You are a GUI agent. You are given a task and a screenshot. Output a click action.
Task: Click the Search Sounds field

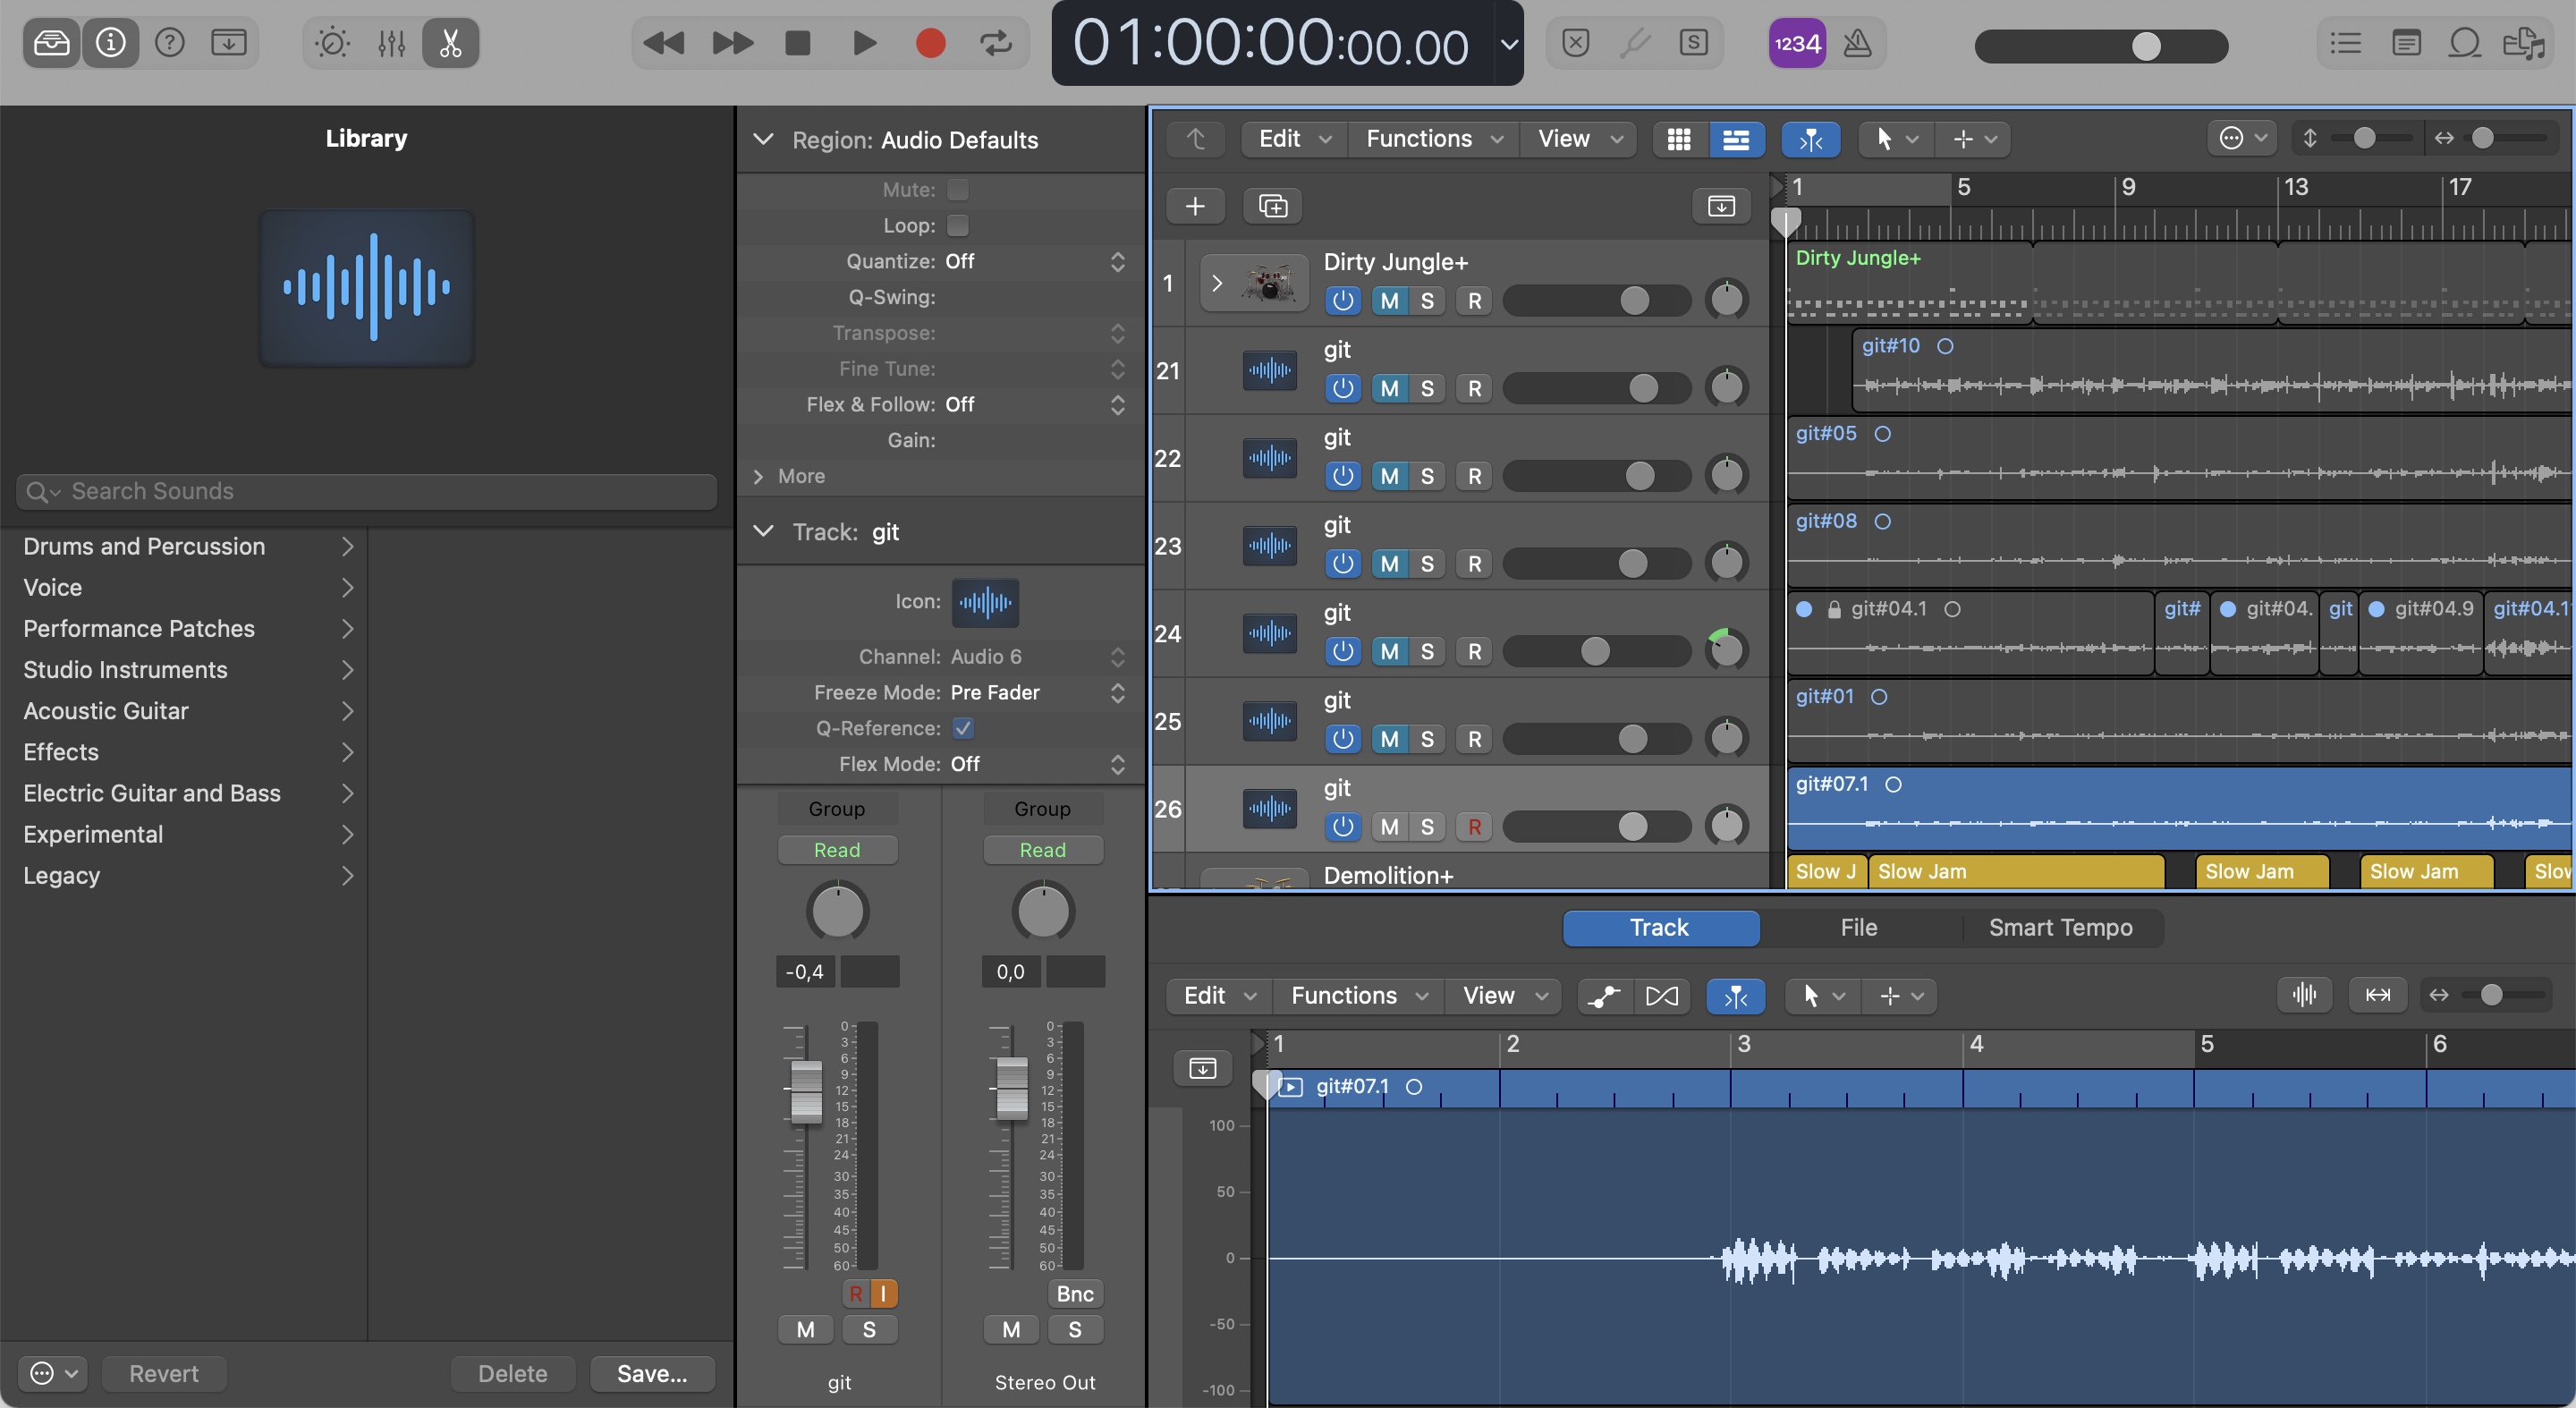[x=366, y=491]
